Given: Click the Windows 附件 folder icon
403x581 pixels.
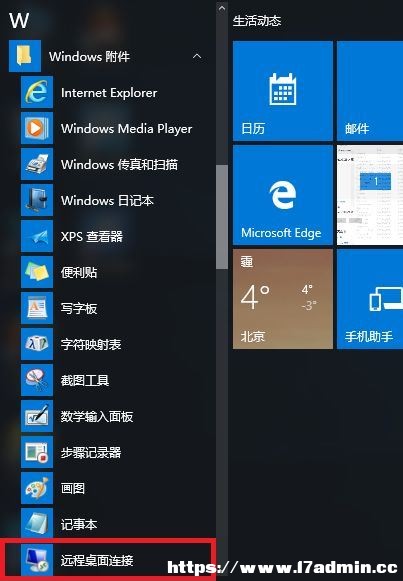Looking at the screenshot, I should [25, 56].
